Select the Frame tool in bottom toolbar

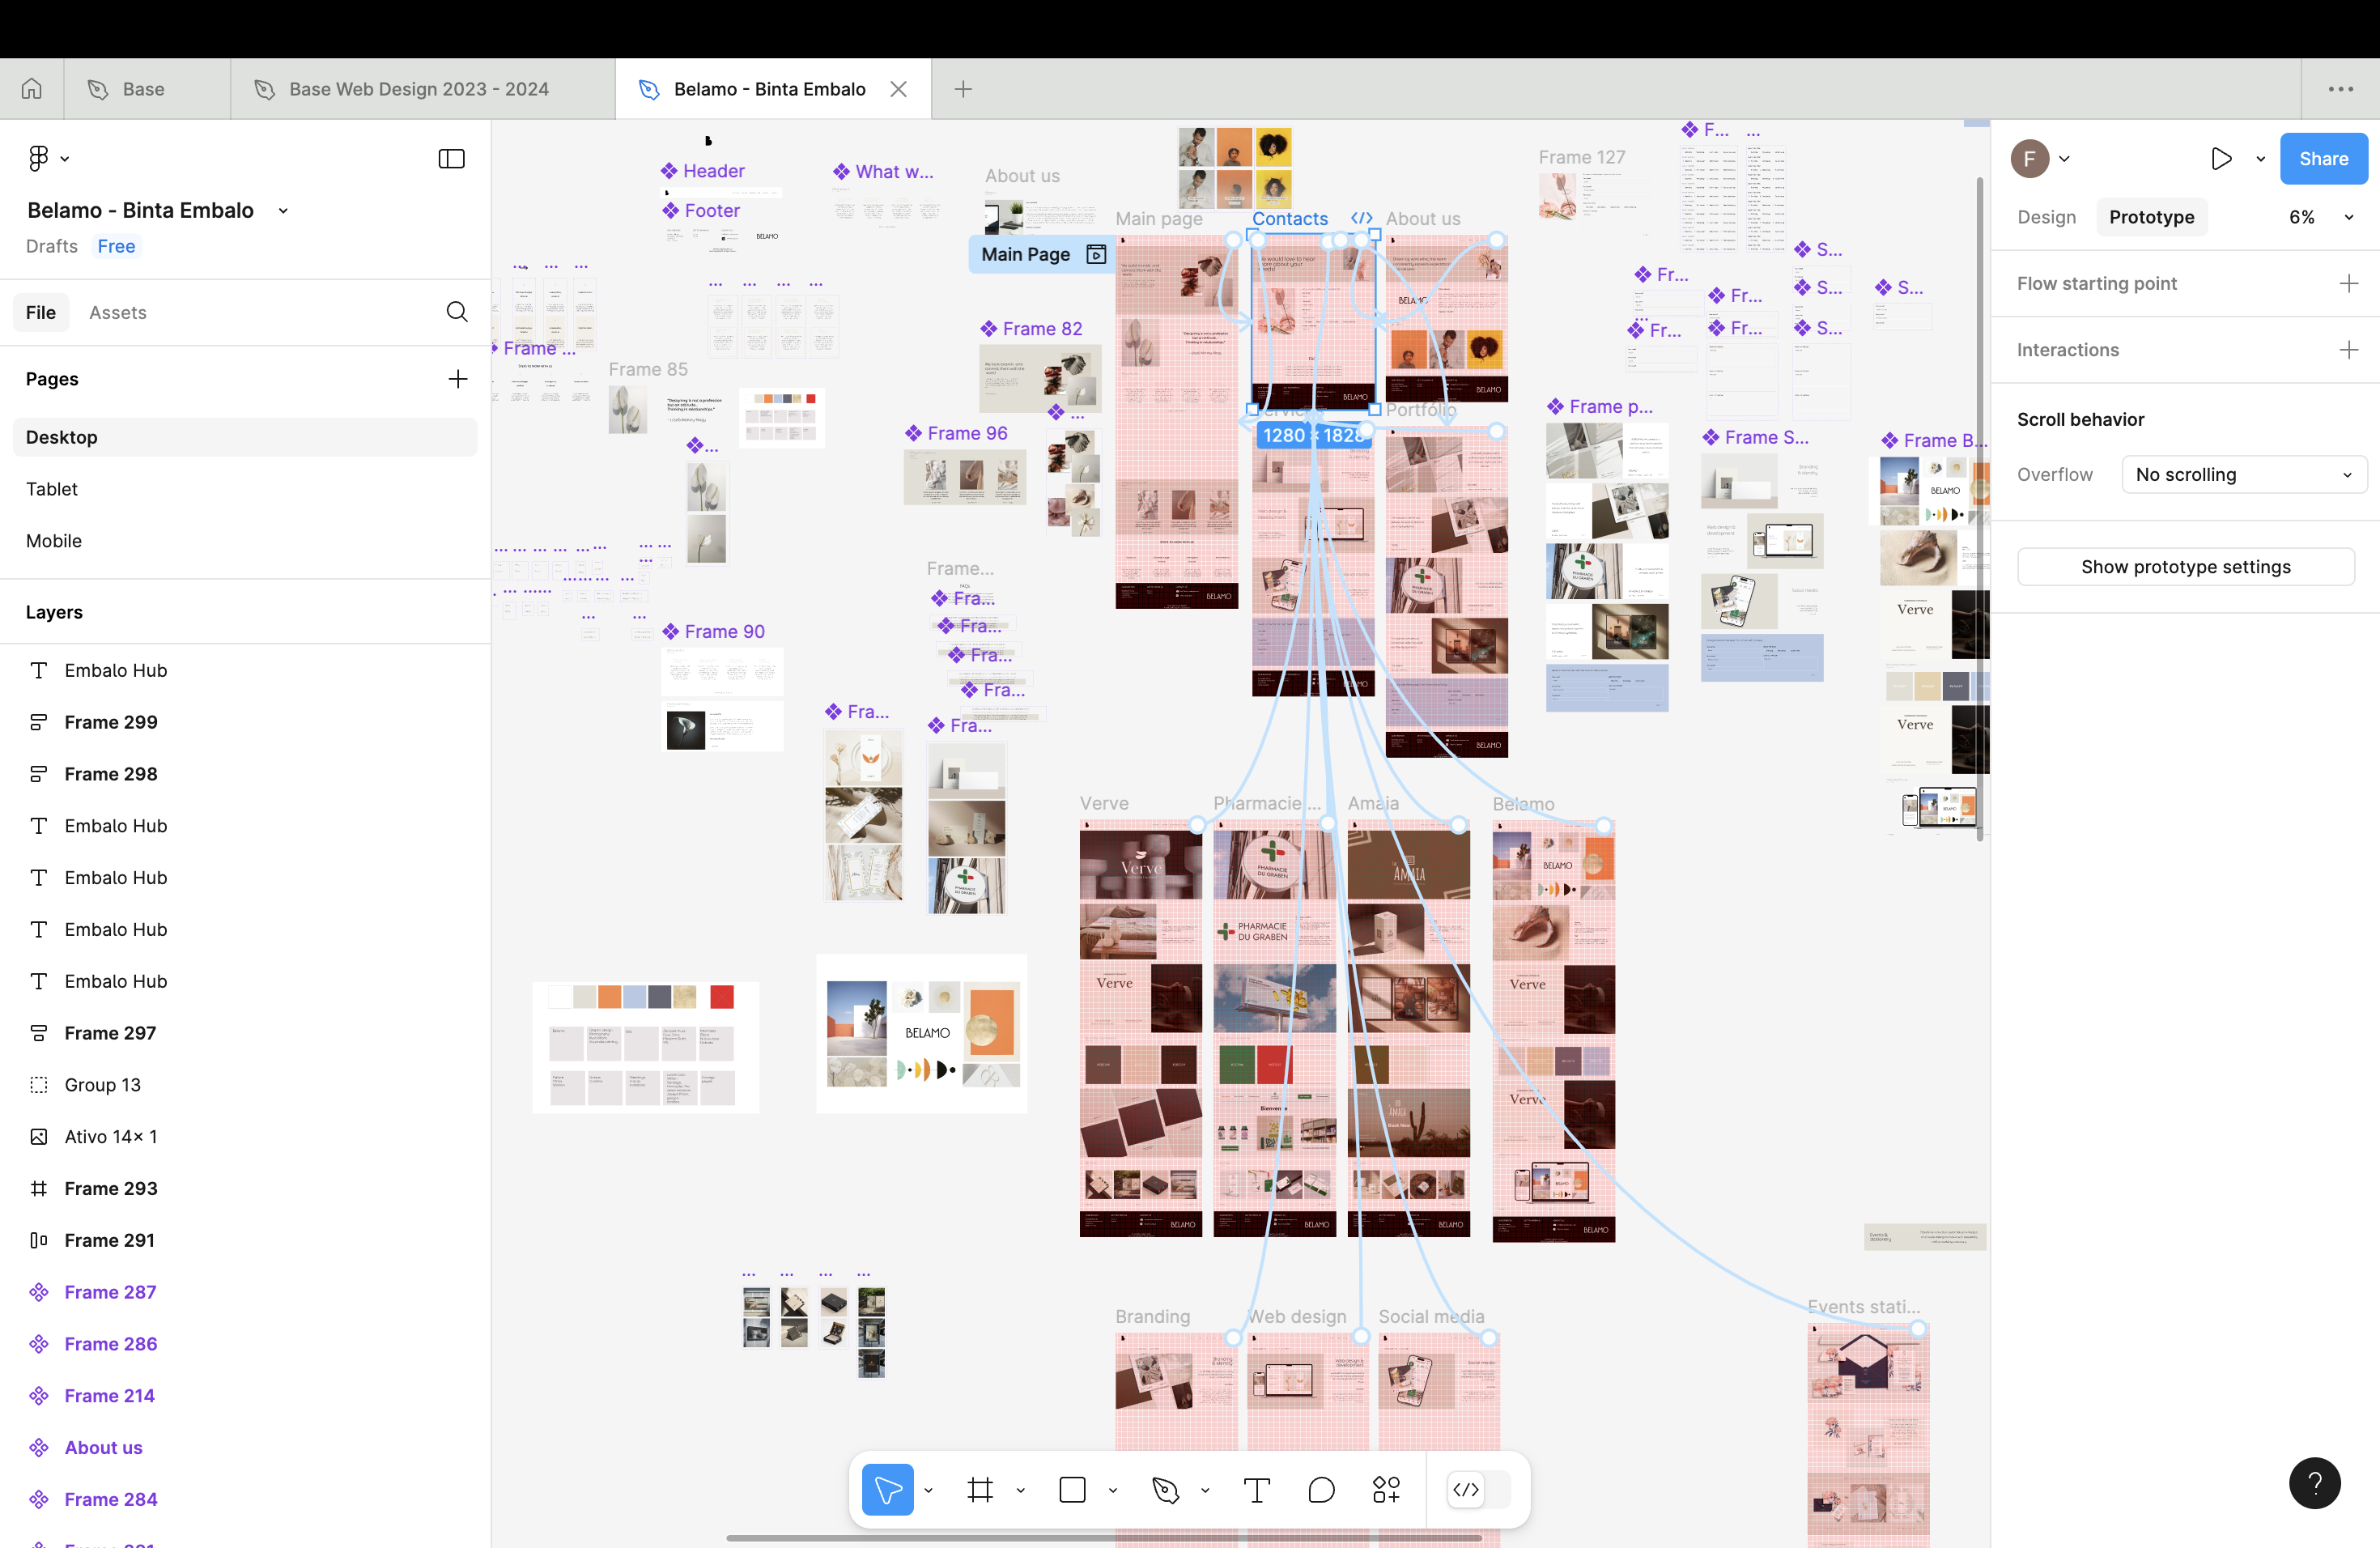(x=980, y=1490)
